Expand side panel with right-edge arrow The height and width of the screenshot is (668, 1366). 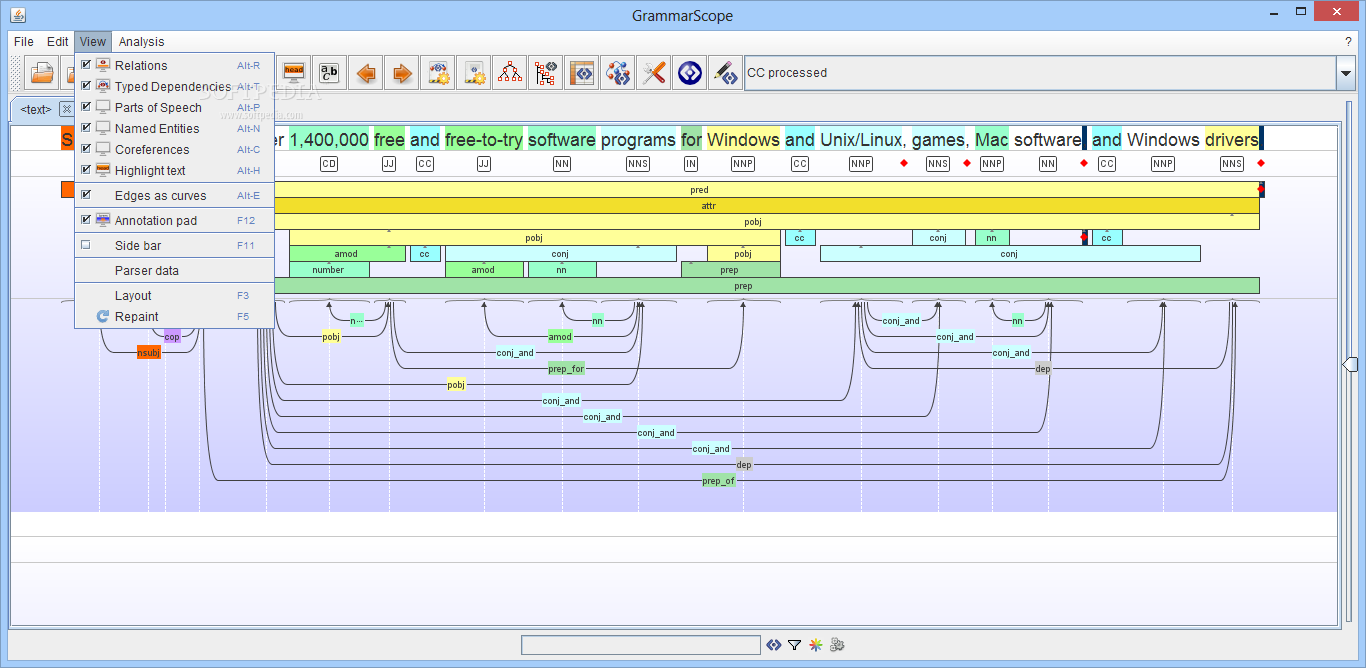pos(1348,364)
